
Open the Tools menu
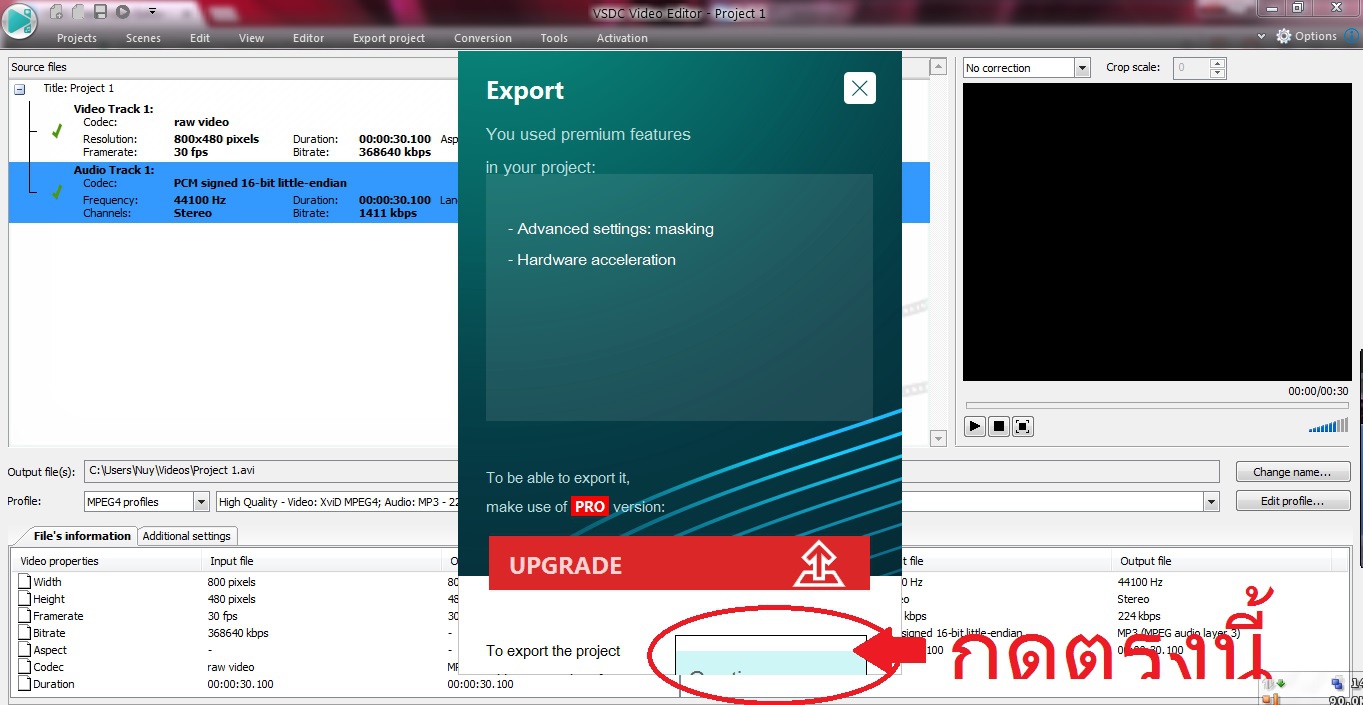click(x=554, y=38)
